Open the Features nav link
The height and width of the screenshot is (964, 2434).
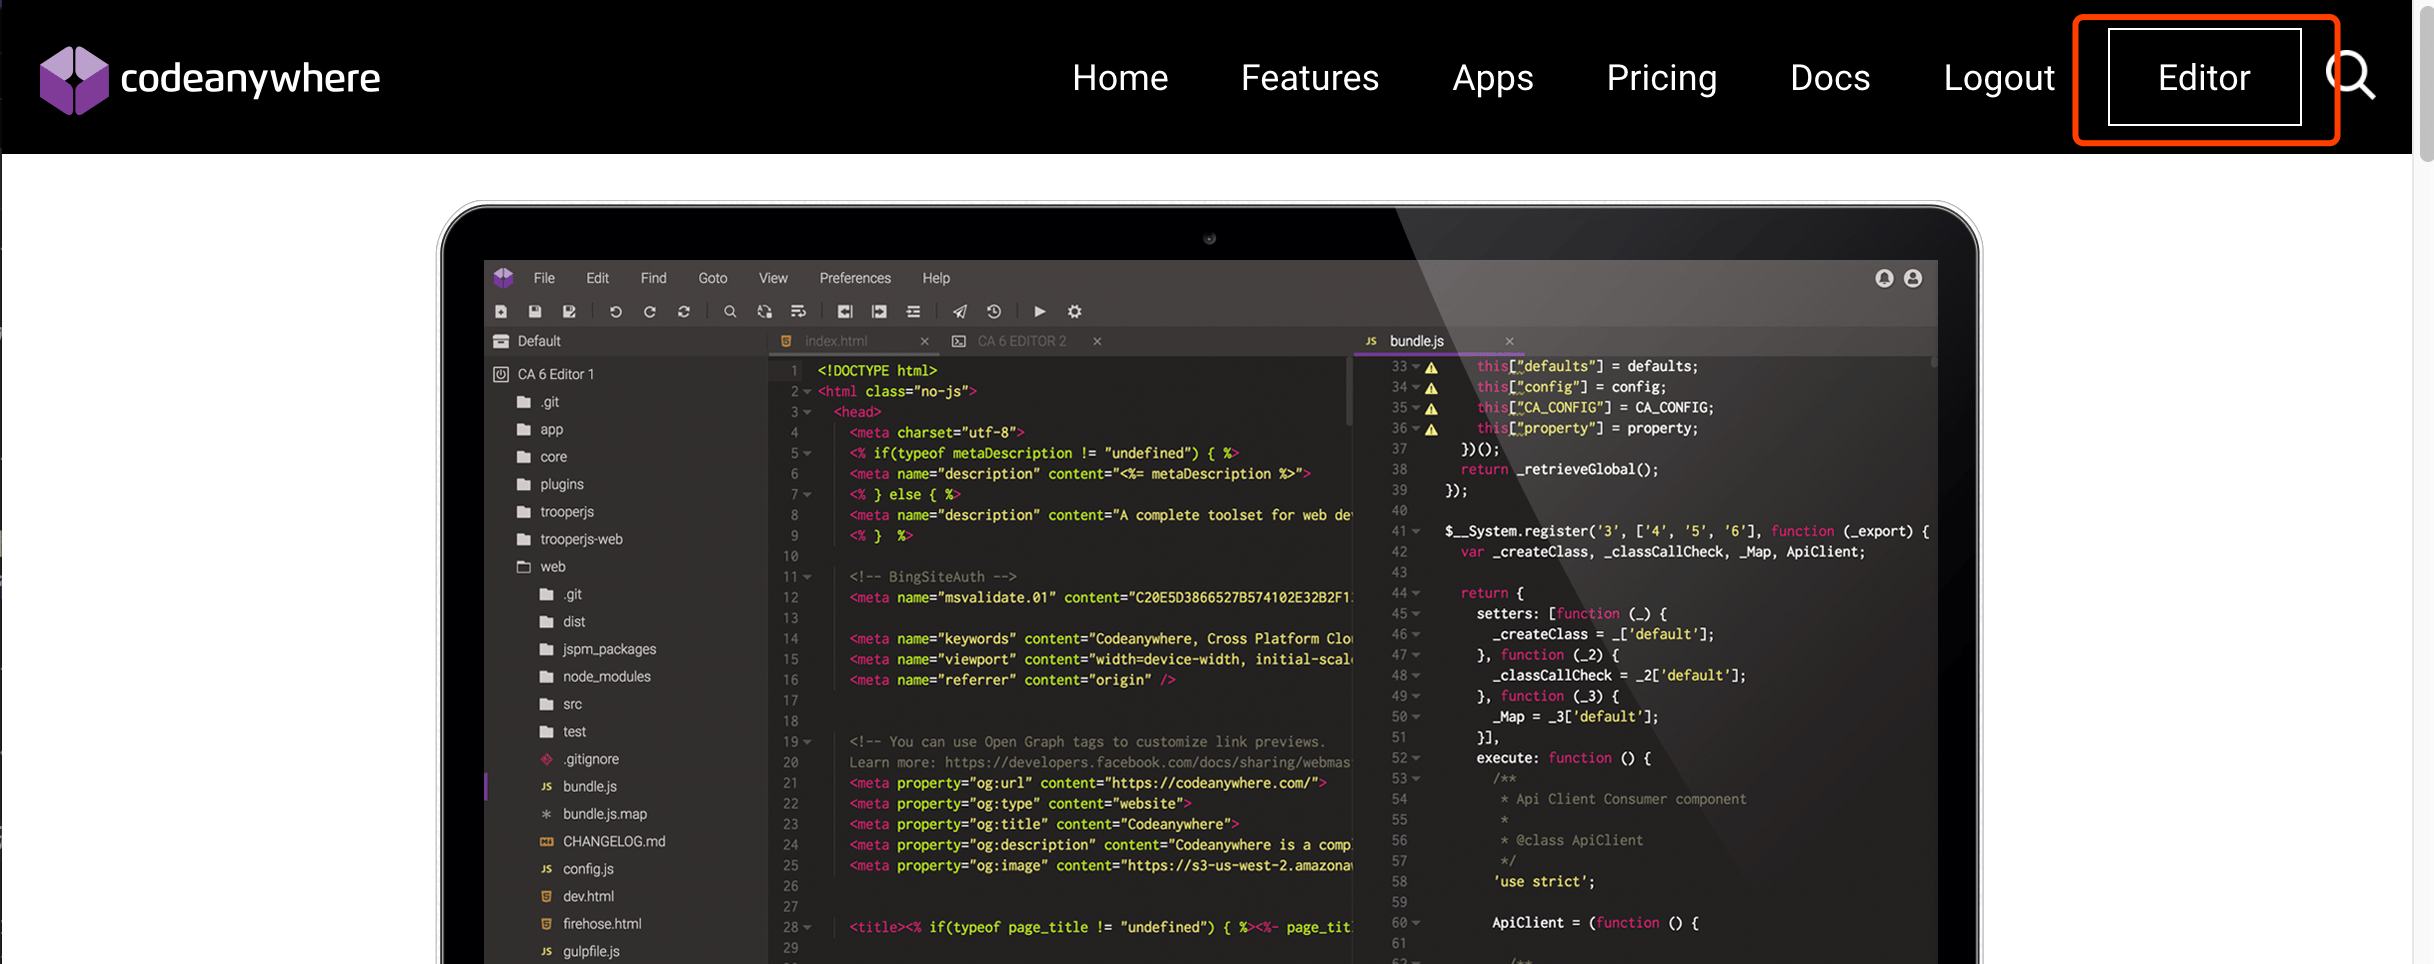pos(1310,77)
